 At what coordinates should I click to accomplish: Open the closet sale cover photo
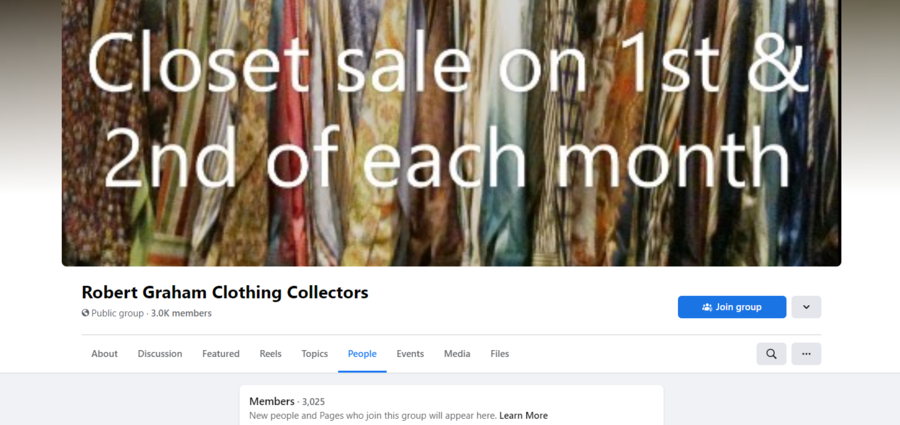(451, 133)
